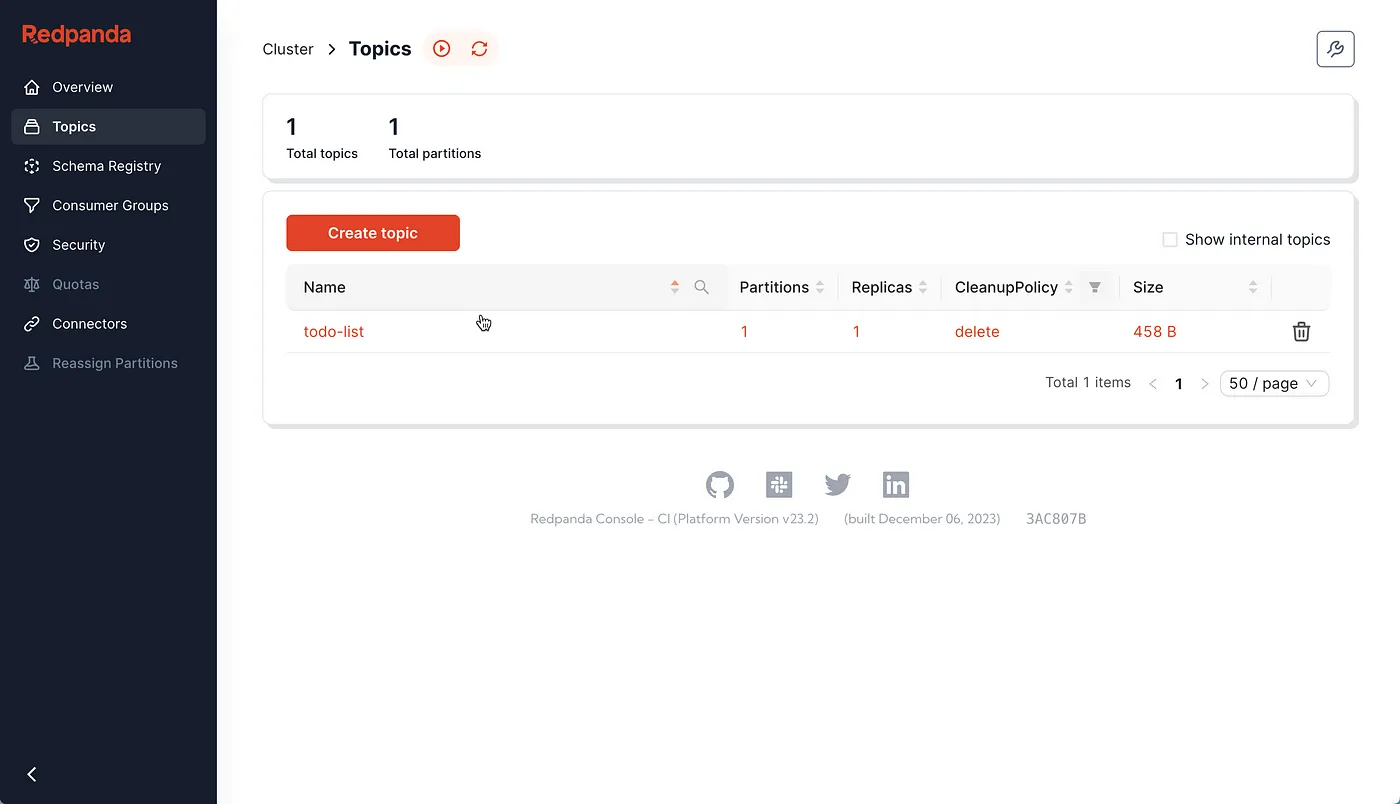1400x804 pixels.
Task: Open the Reassign Partitions section
Action: (115, 363)
